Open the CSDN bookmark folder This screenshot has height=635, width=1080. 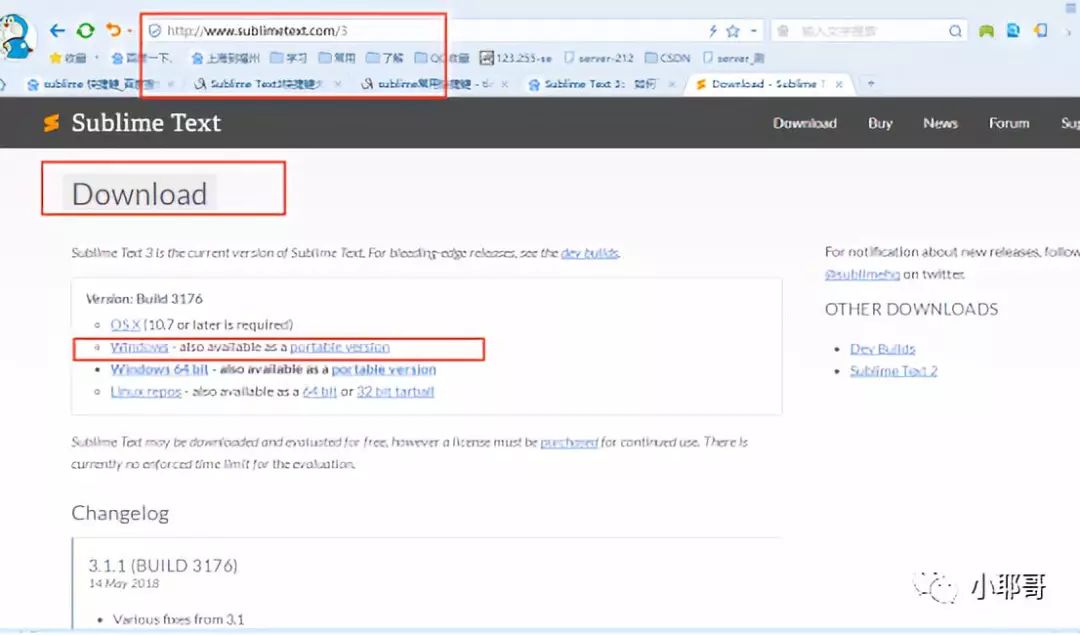pyautogui.click(x=667, y=58)
